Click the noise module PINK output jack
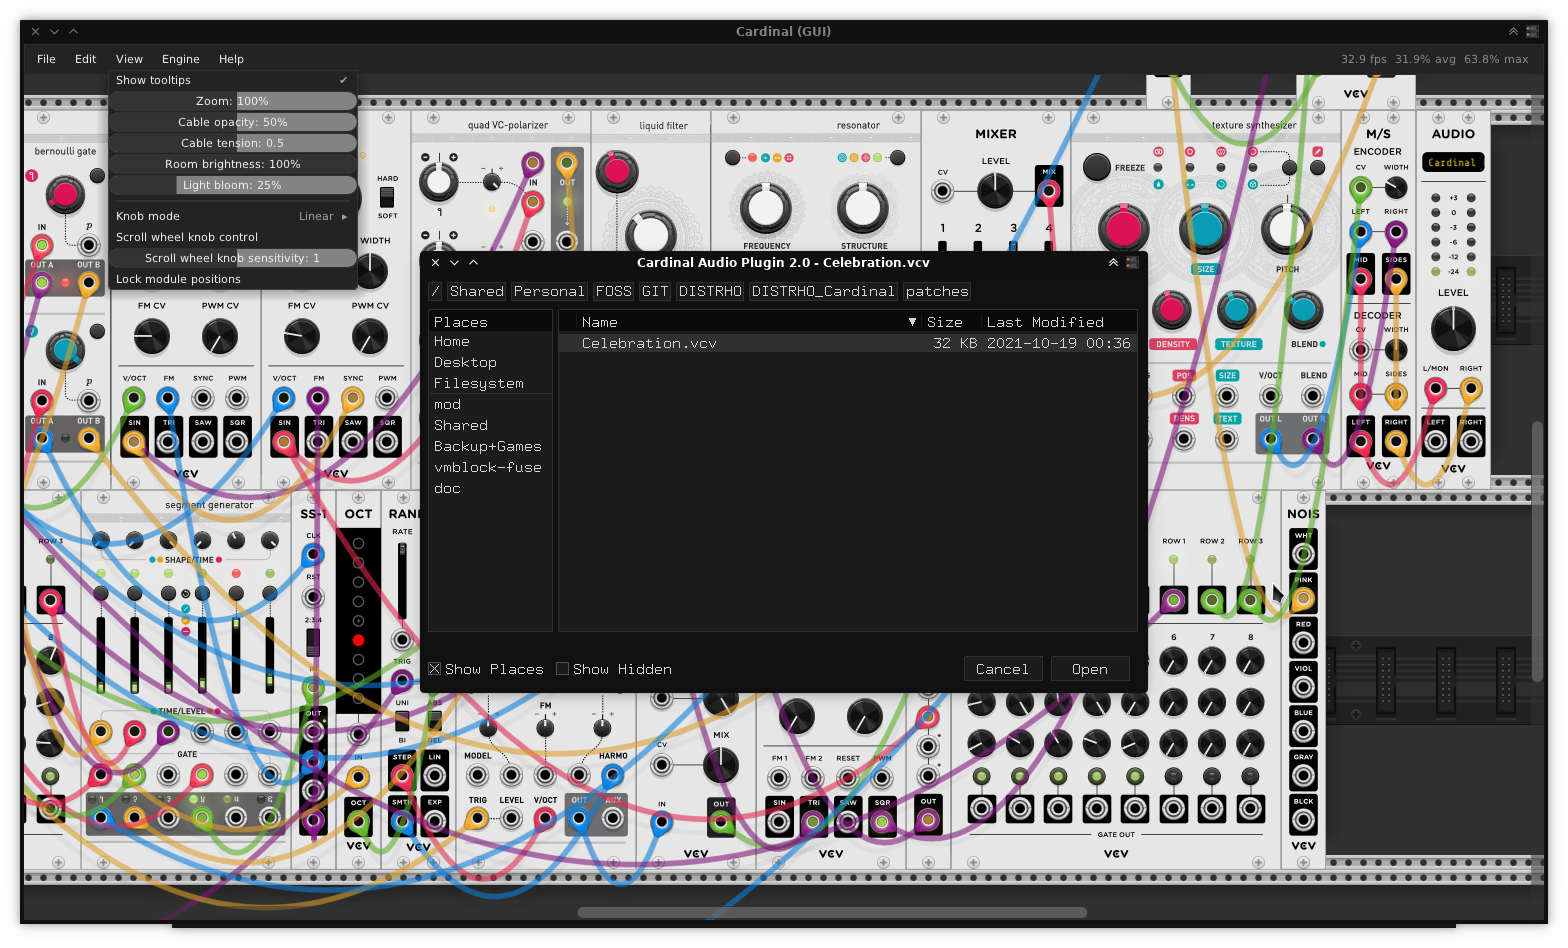This screenshot has height=948, width=1568. [x=1303, y=599]
